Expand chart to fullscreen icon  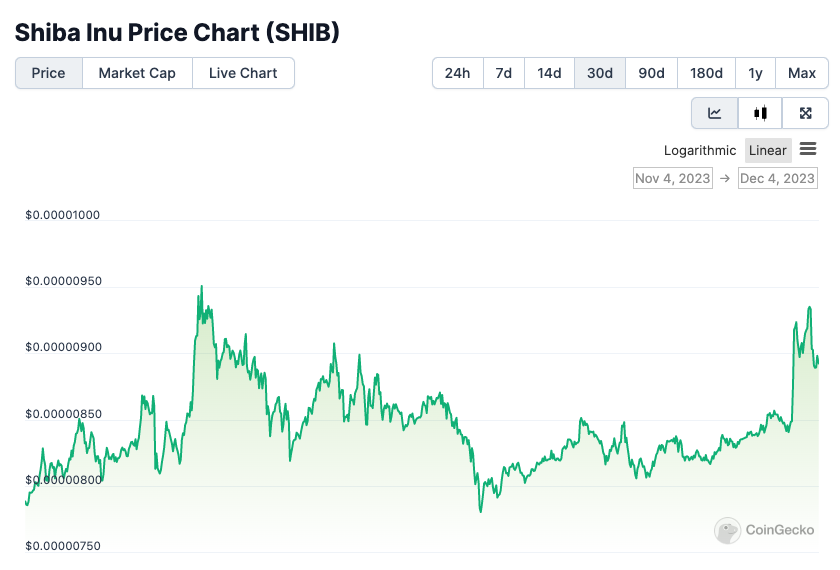point(805,113)
